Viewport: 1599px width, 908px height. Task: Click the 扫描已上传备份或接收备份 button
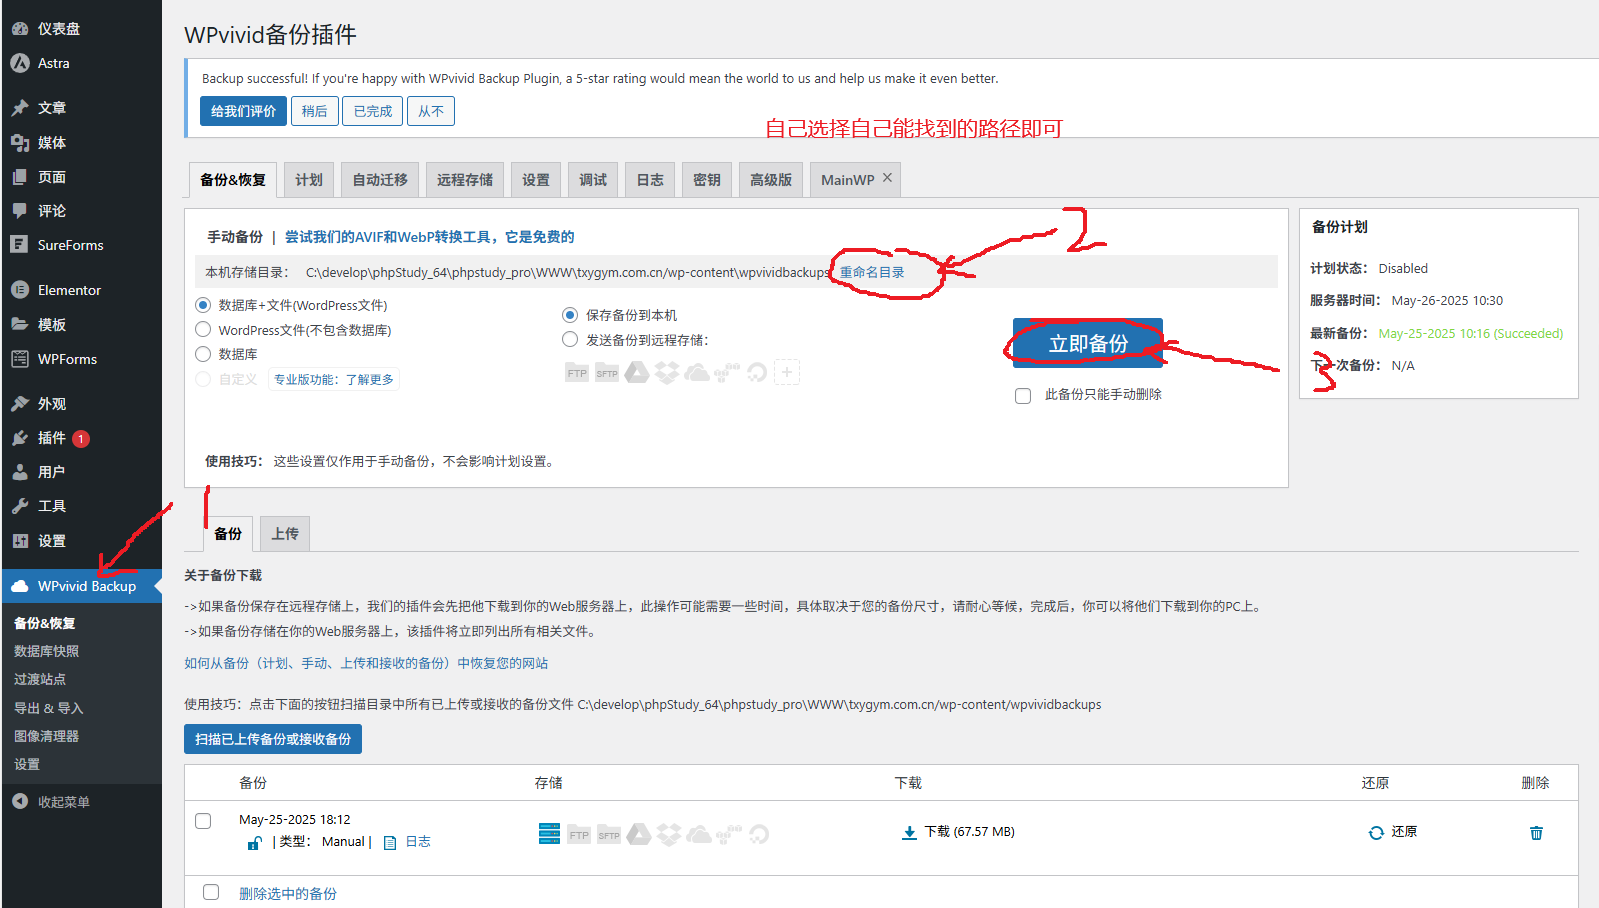coord(273,739)
